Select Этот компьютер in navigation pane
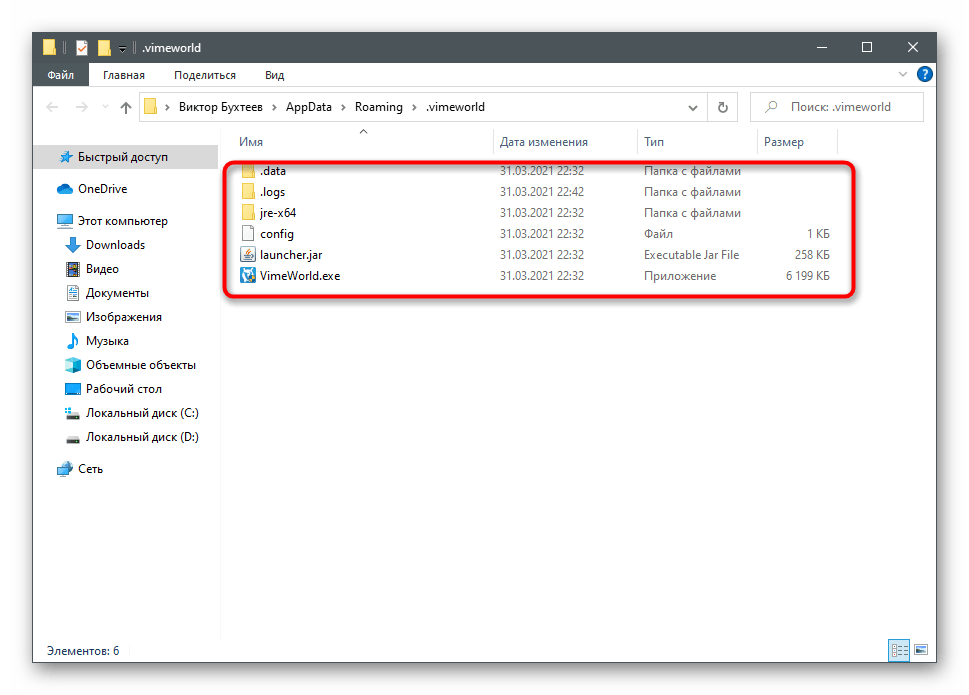 (x=122, y=221)
